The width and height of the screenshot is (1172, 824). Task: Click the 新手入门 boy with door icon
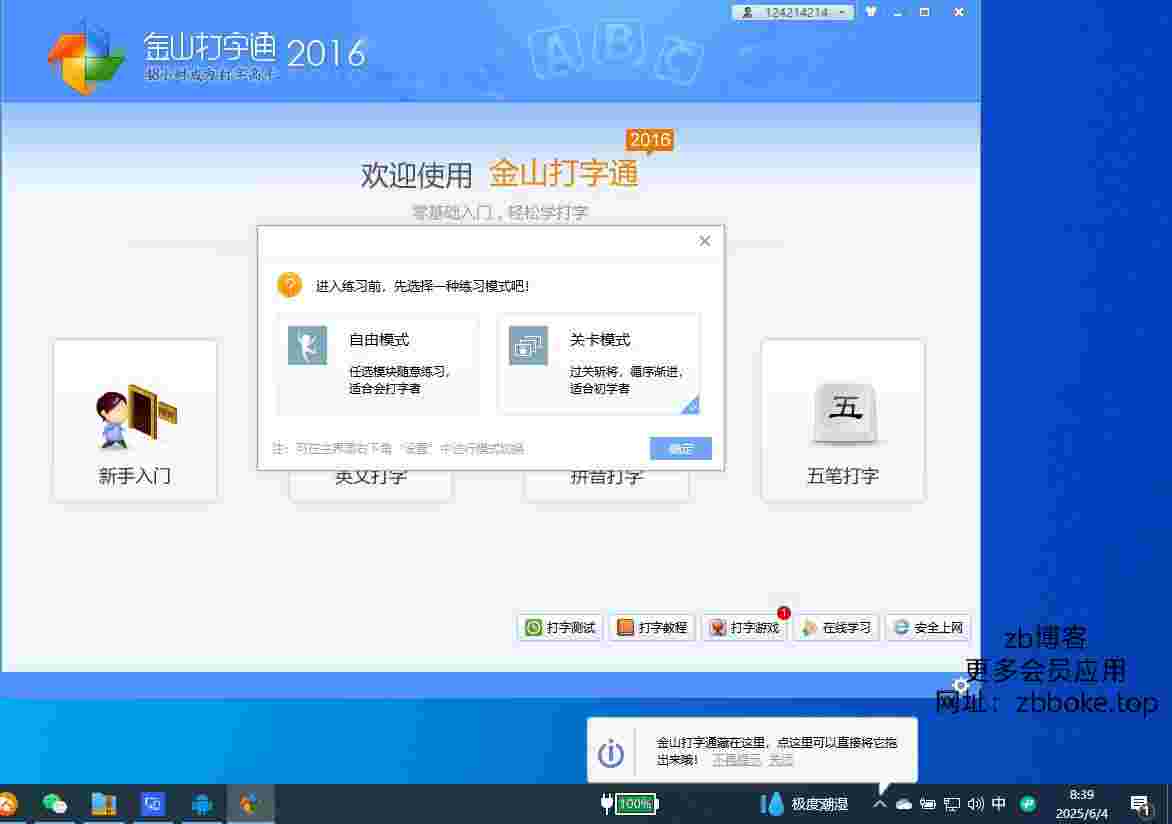click(x=136, y=416)
